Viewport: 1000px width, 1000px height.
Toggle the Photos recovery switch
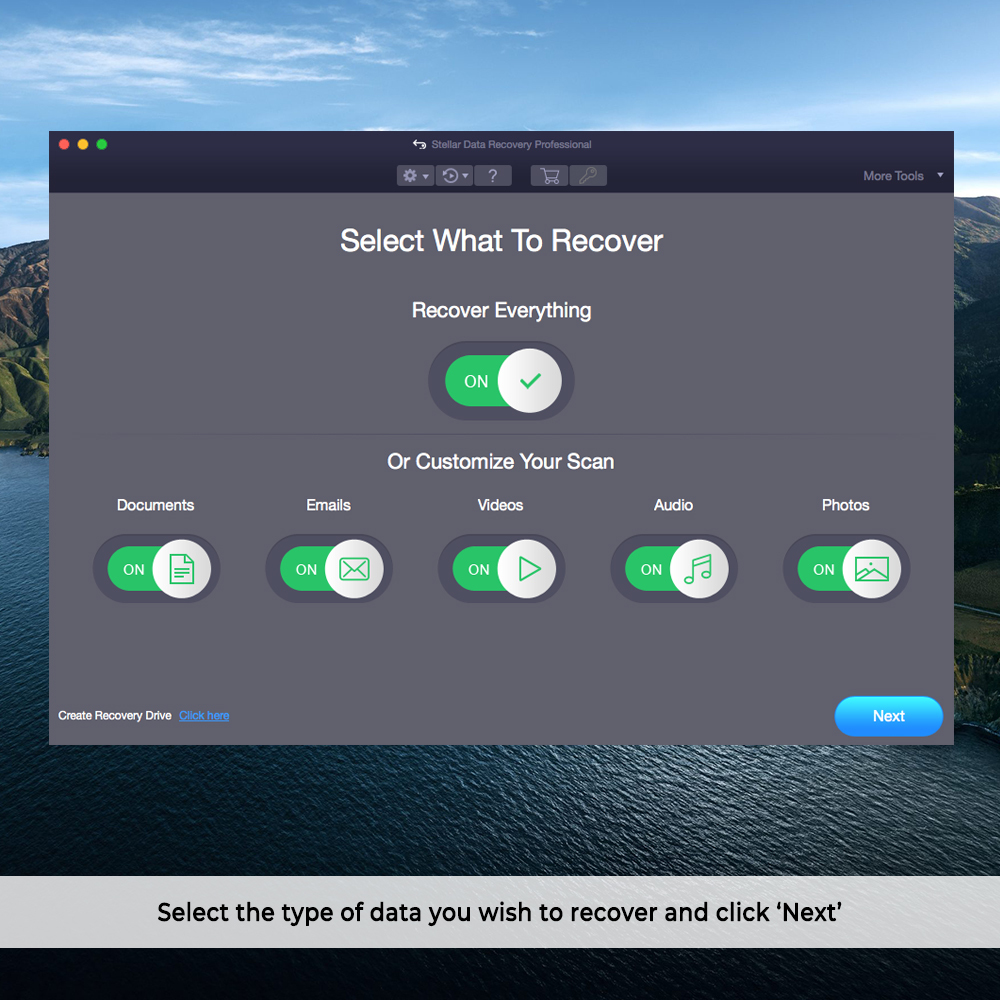(x=848, y=569)
